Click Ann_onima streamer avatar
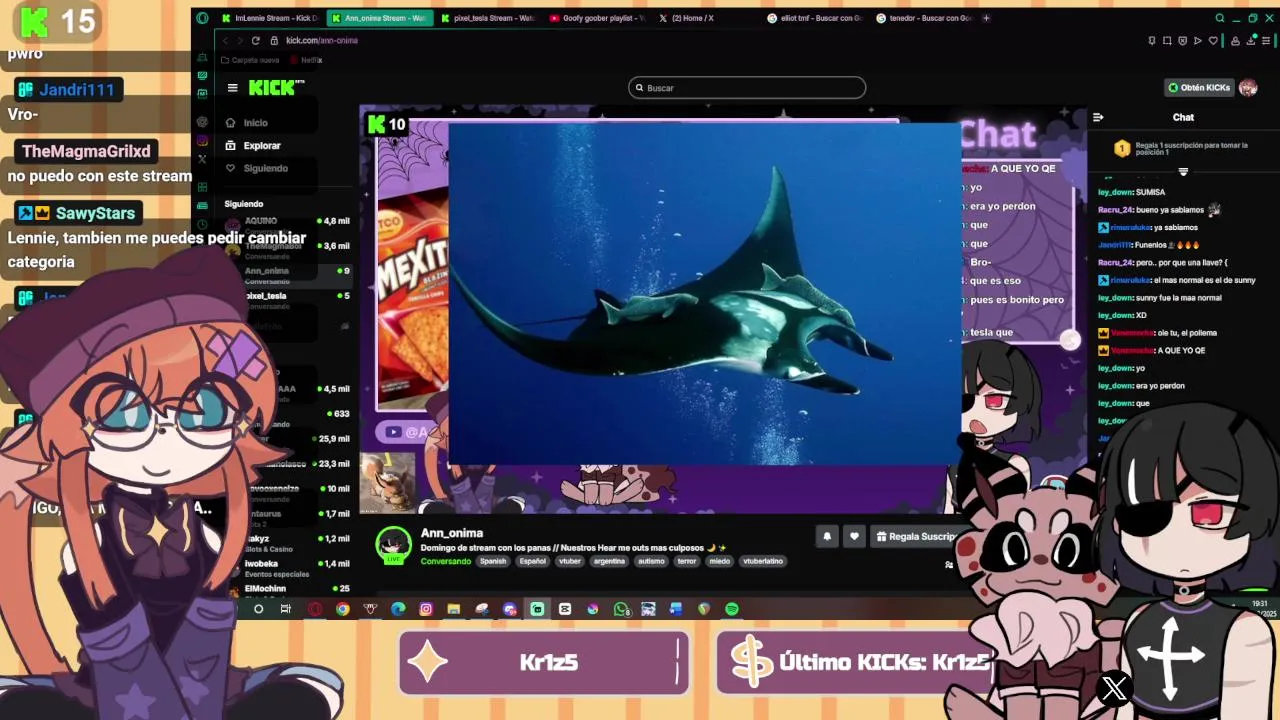Viewport: 1280px width, 720px height. 393,545
